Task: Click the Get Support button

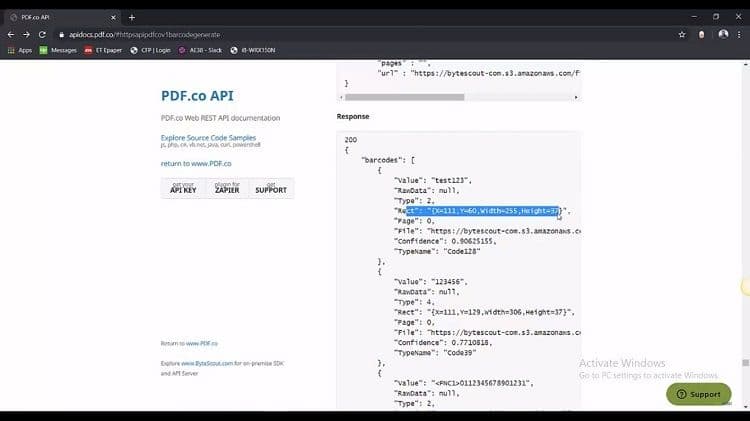Action: point(271,188)
